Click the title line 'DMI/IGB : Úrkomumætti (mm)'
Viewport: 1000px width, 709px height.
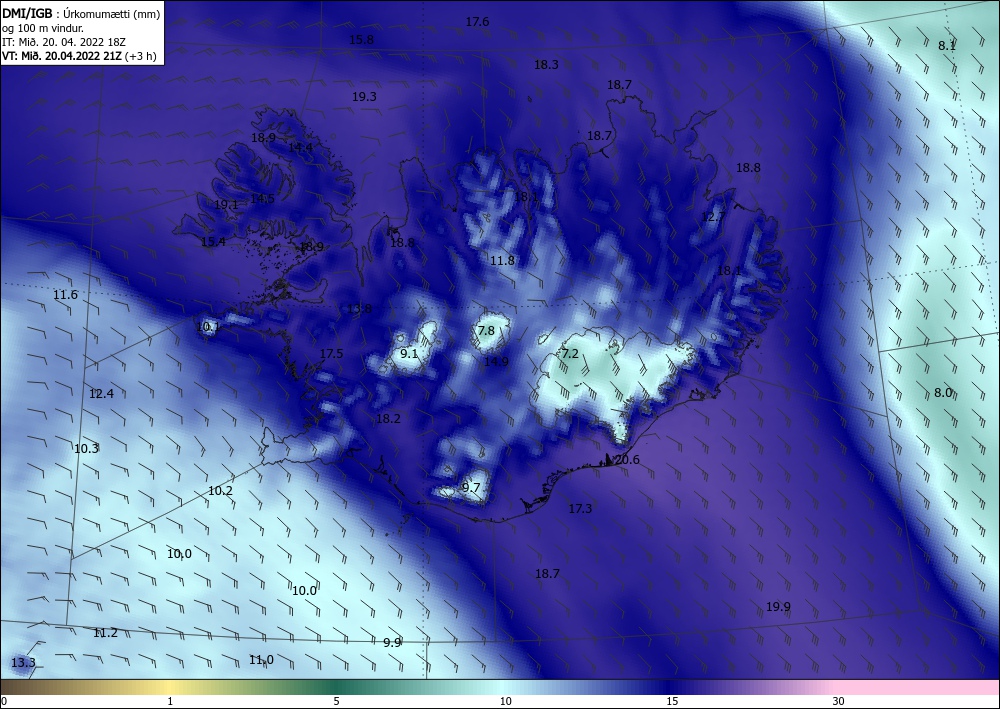click(x=81, y=13)
